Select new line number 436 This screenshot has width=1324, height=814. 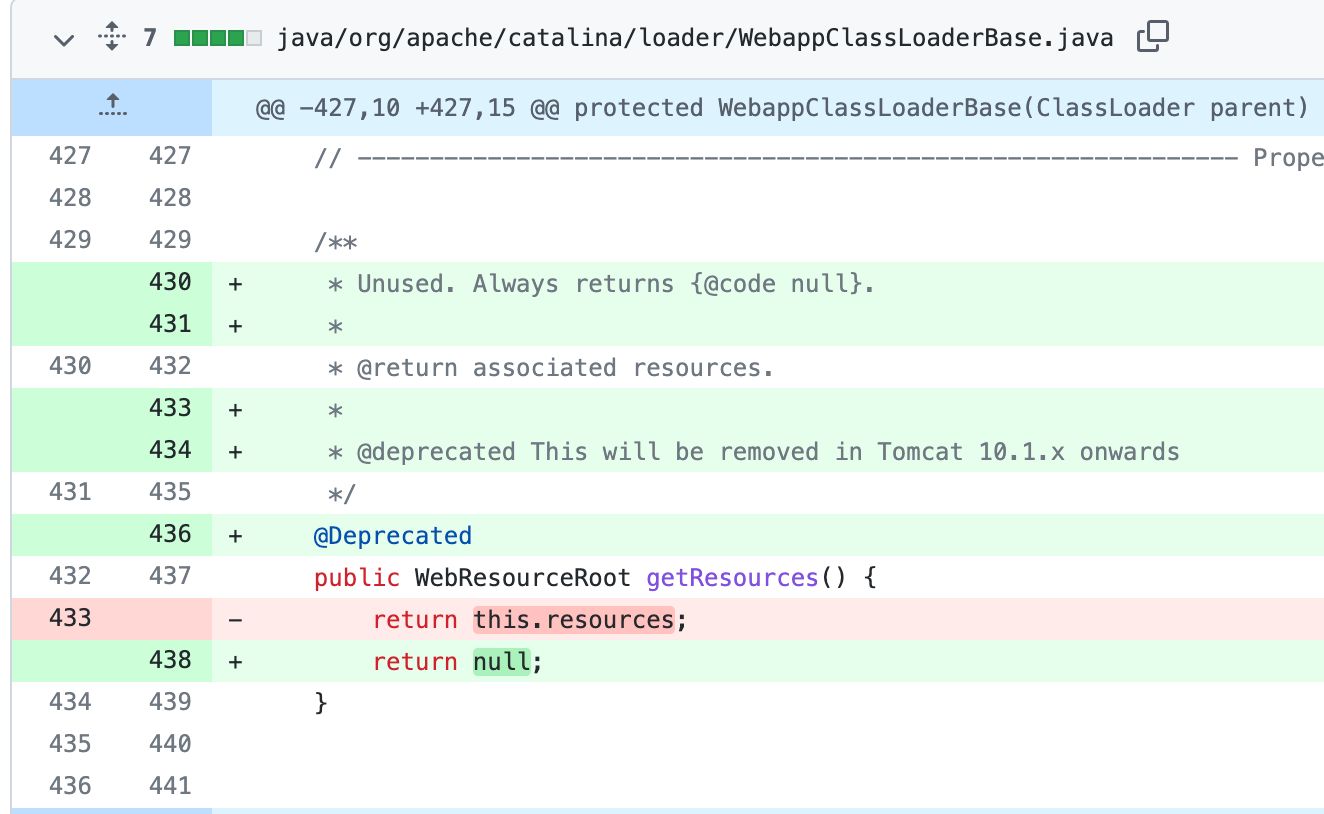click(x=170, y=535)
